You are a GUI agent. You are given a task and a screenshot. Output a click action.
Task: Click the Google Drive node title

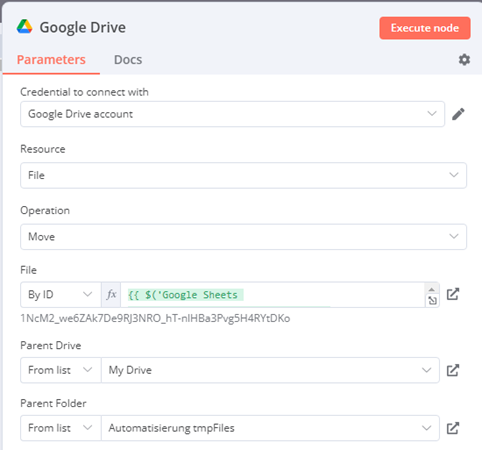83,27
